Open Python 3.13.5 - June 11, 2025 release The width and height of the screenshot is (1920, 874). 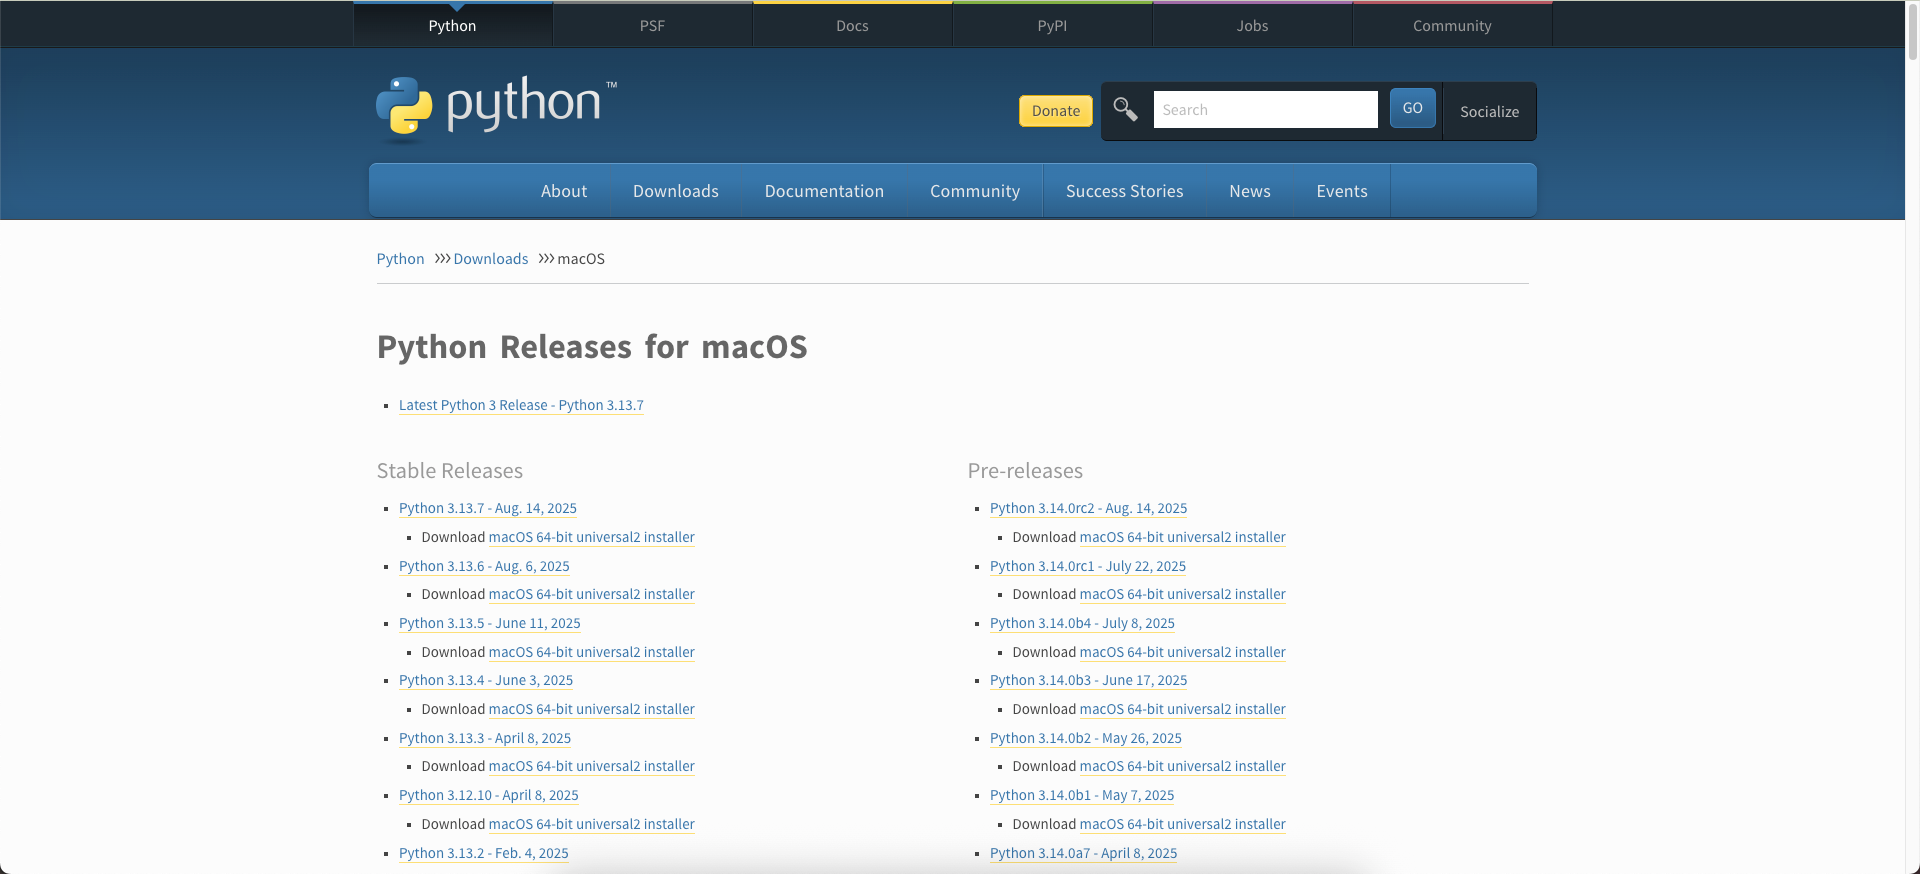tap(490, 623)
